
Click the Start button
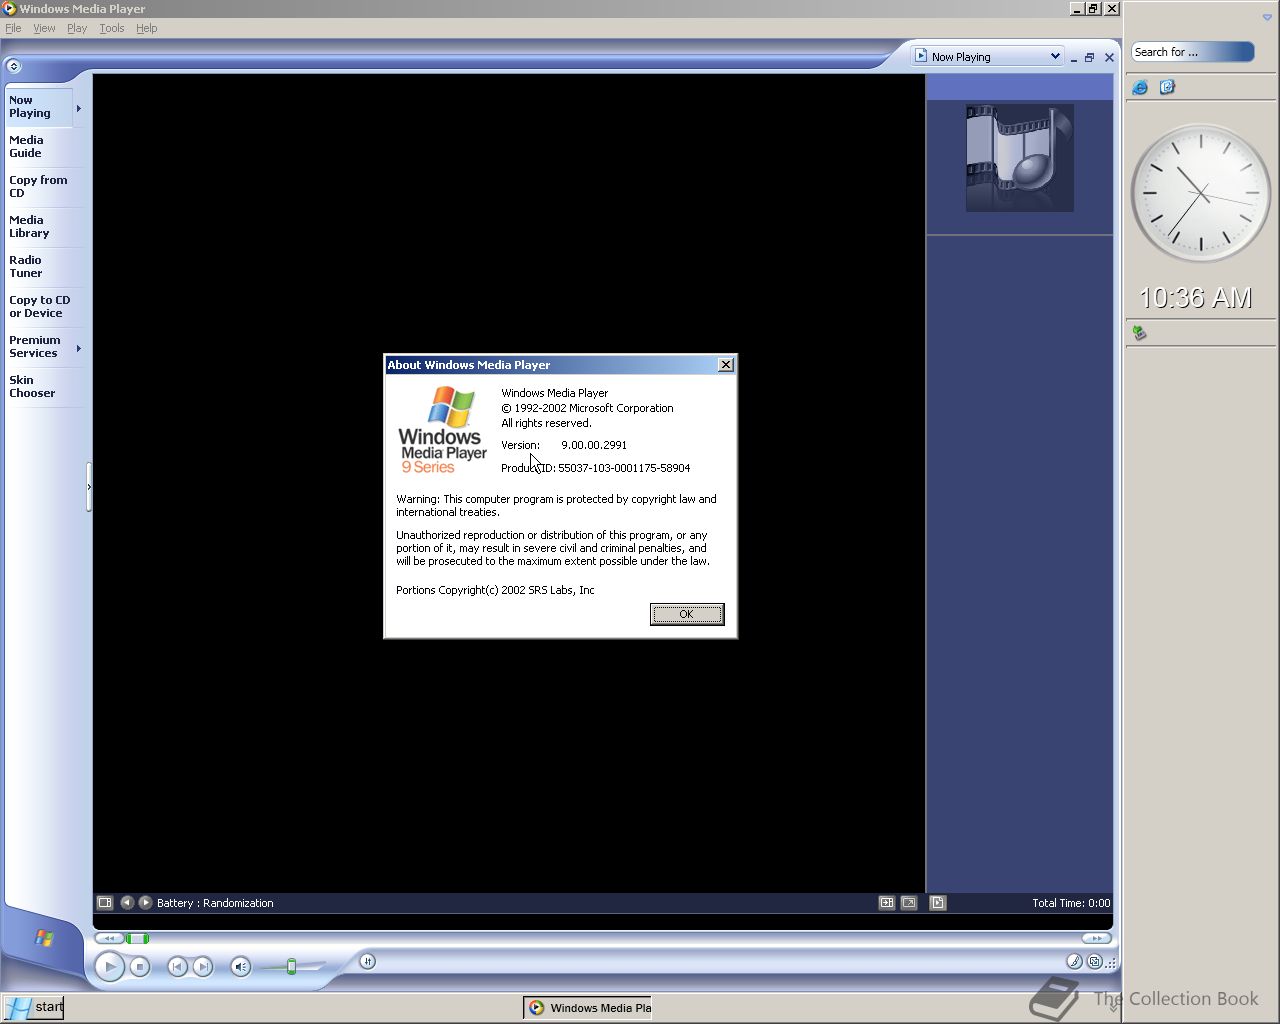(33, 1007)
